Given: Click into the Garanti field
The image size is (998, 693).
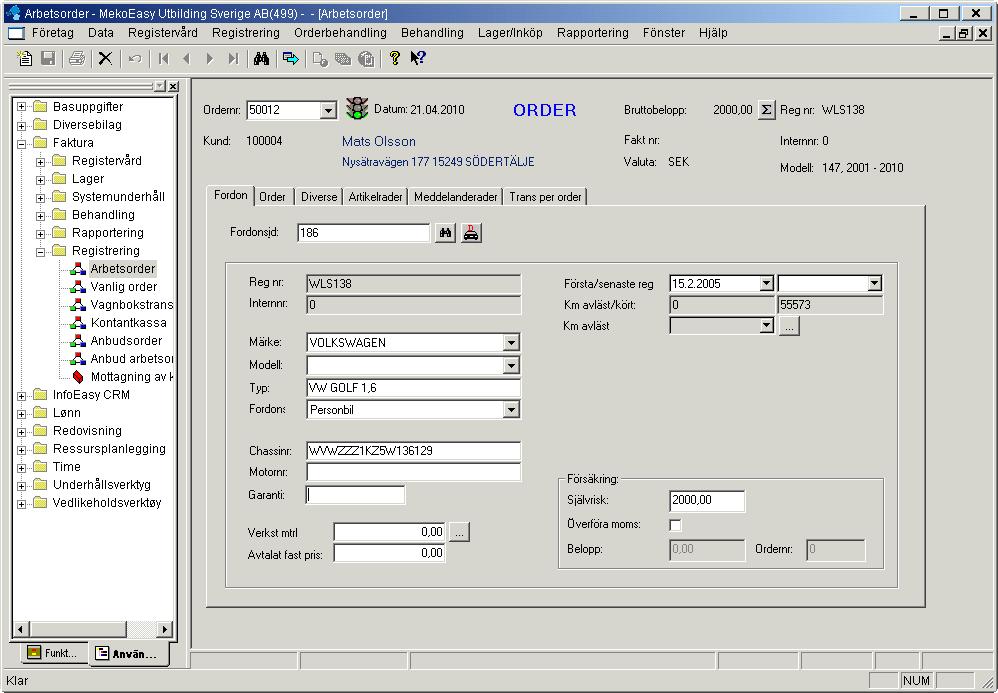Looking at the screenshot, I should 355,495.
